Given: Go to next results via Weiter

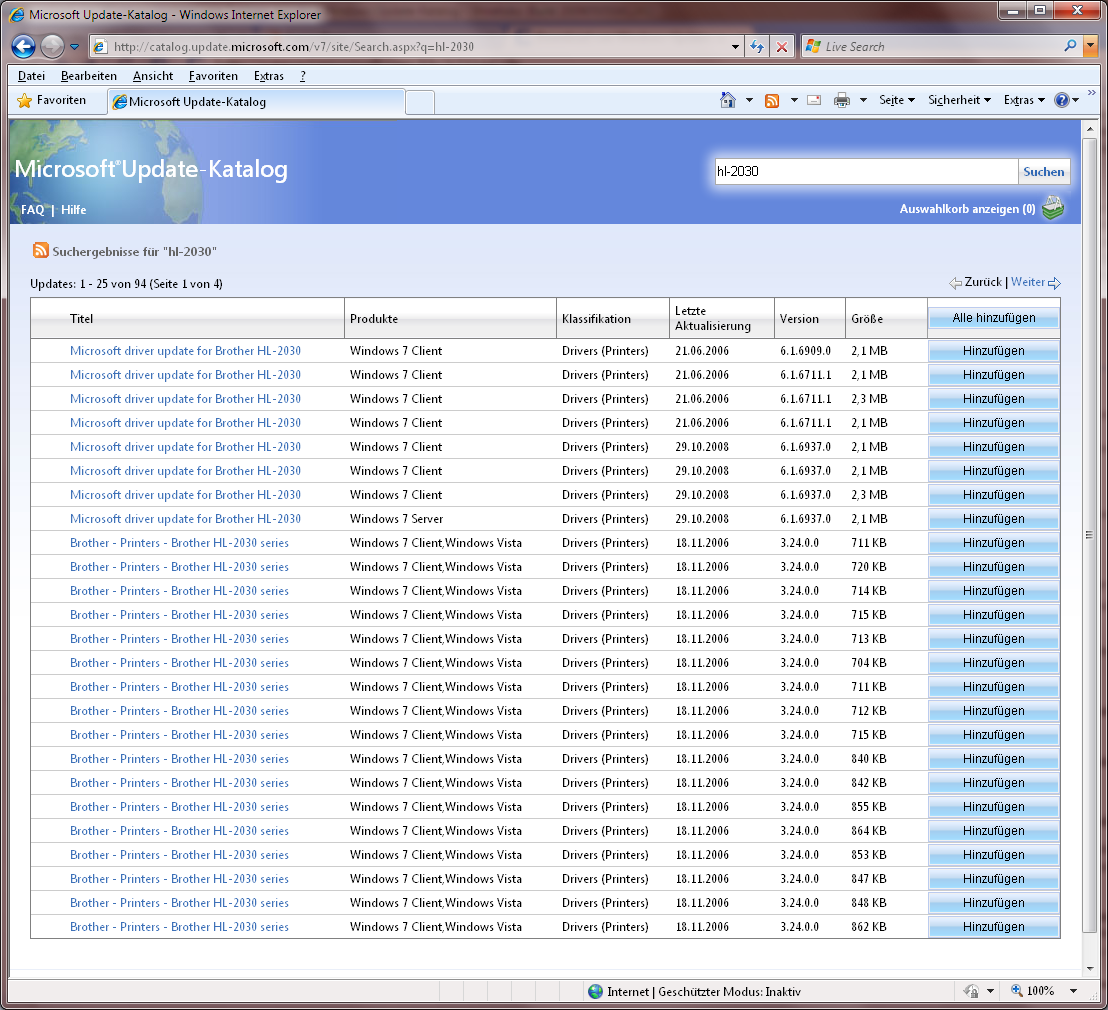Looking at the screenshot, I should tap(1027, 282).
